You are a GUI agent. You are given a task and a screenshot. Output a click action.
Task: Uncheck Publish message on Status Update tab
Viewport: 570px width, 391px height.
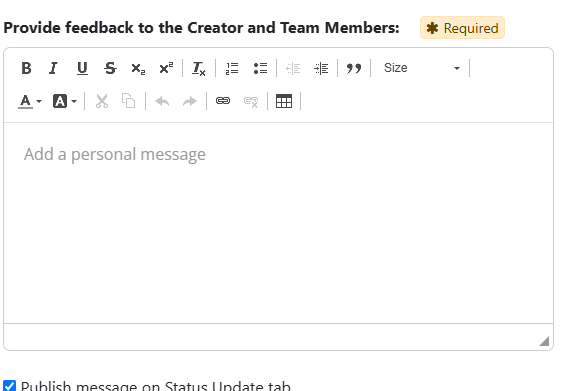pos(9,386)
